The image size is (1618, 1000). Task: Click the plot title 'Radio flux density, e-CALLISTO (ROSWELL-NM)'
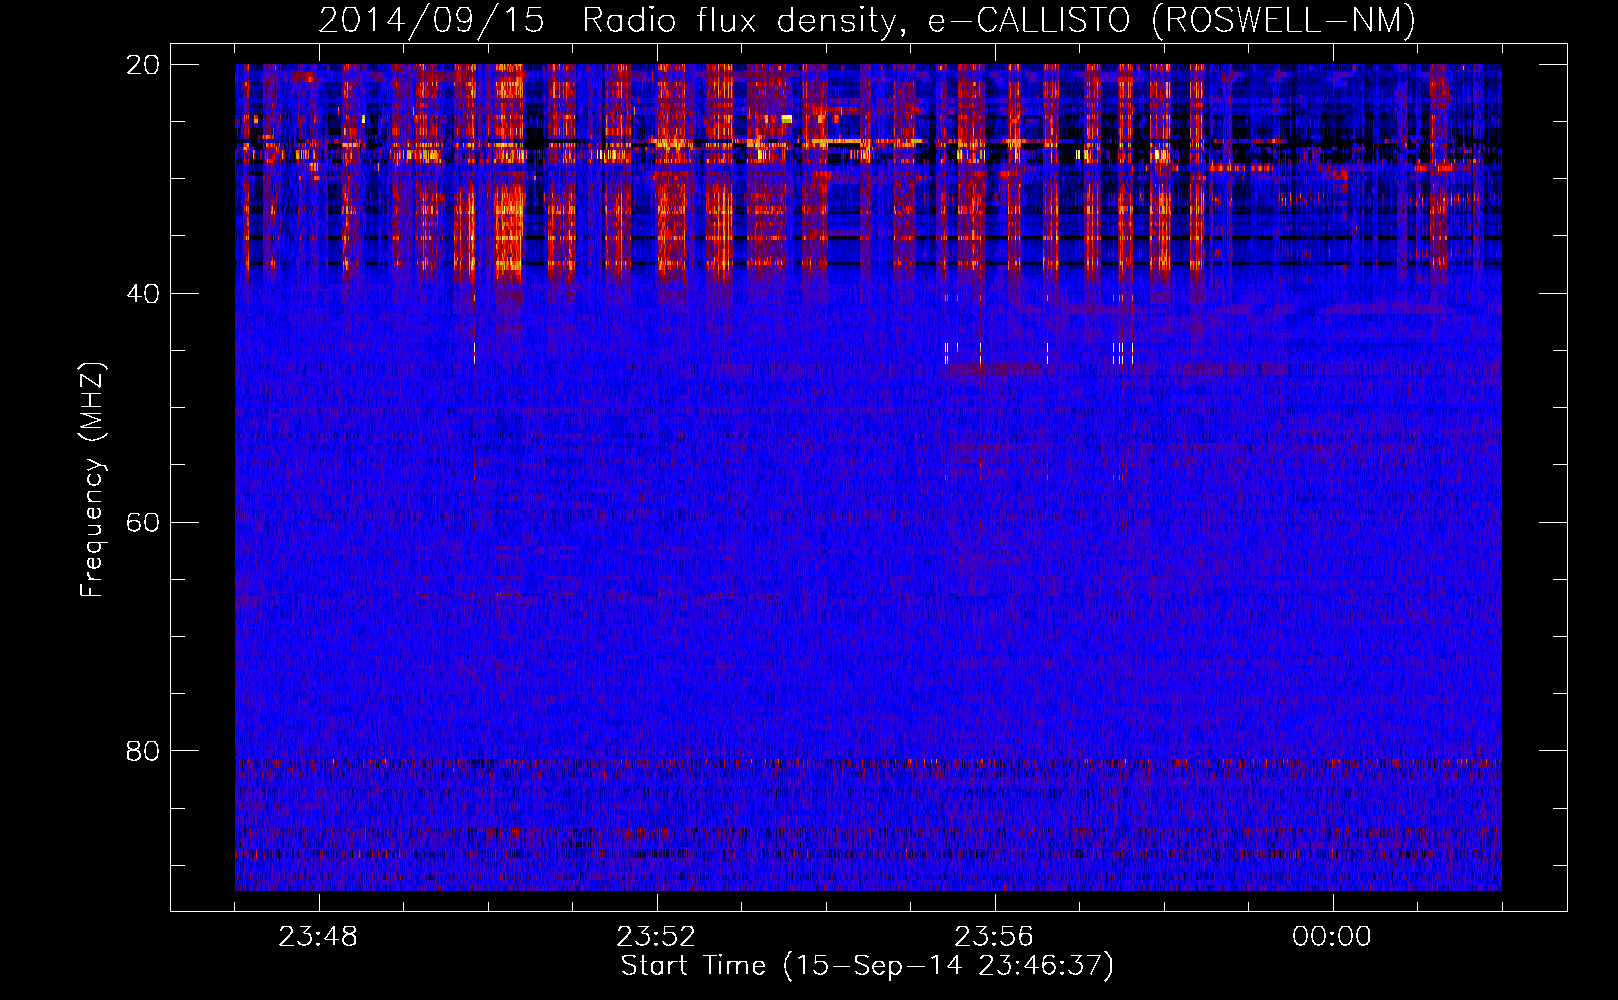click(999, 21)
